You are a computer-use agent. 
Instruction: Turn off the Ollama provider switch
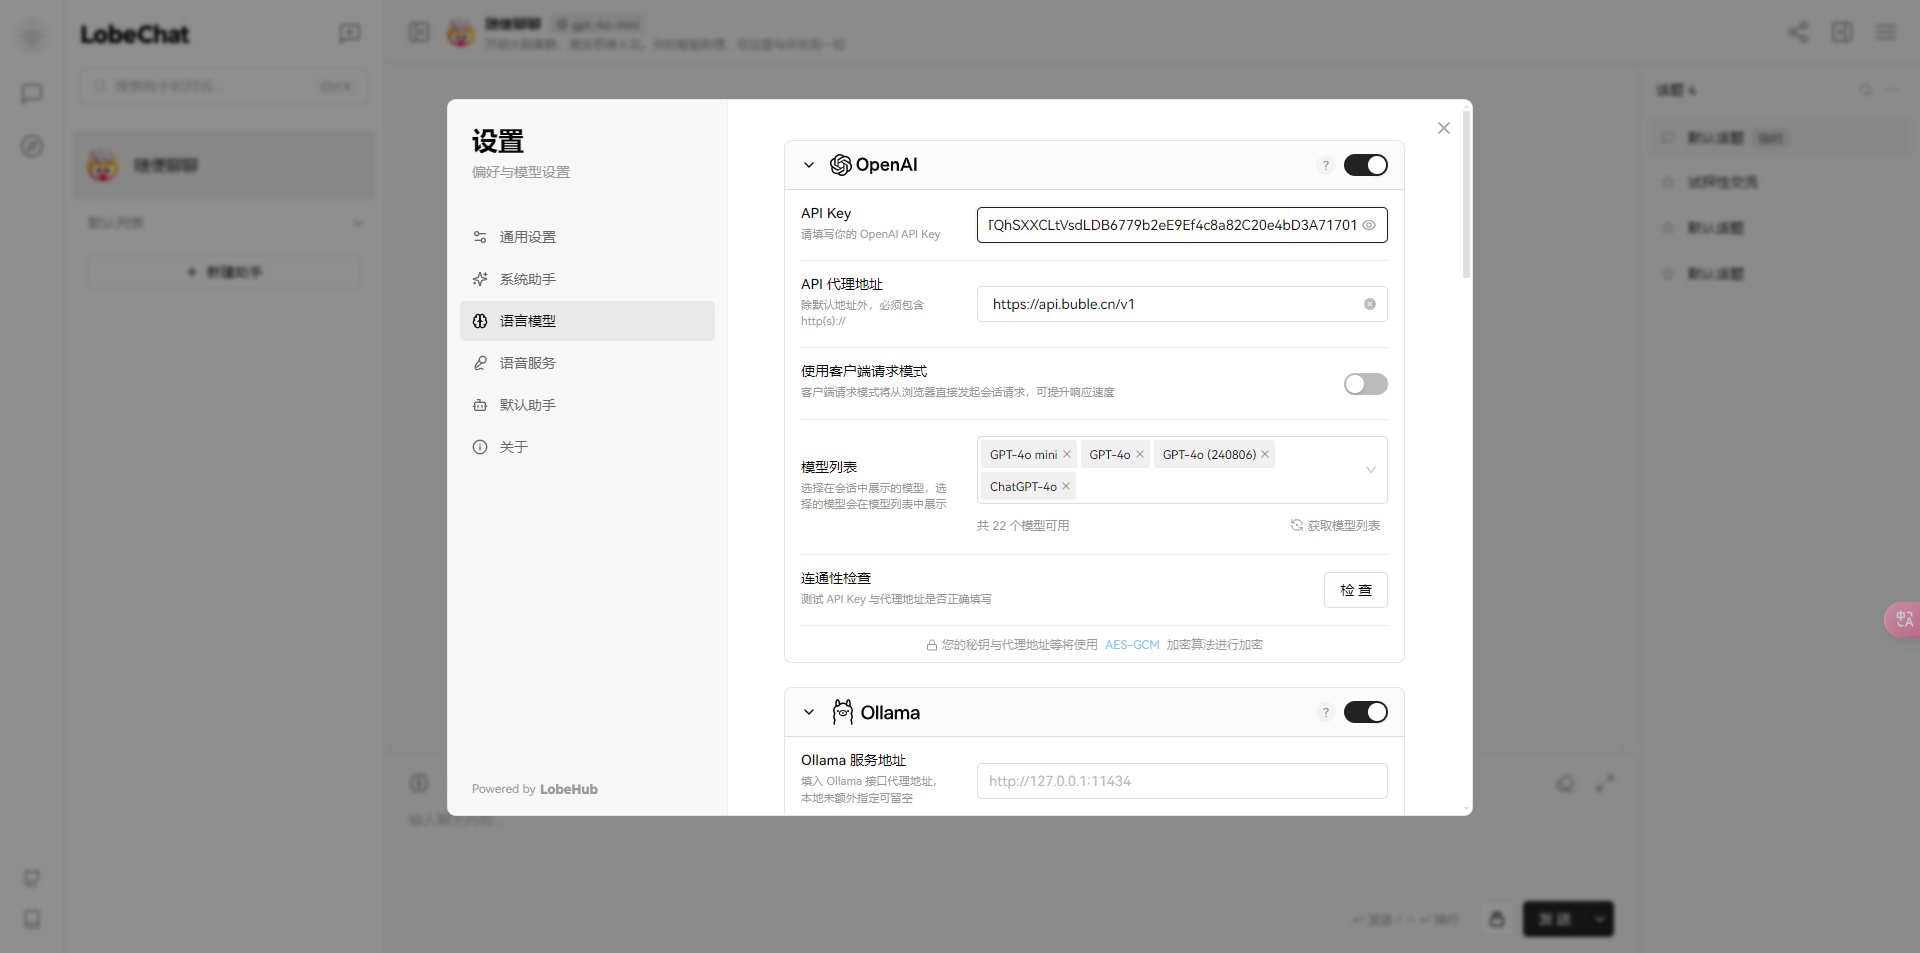click(x=1365, y=712)
